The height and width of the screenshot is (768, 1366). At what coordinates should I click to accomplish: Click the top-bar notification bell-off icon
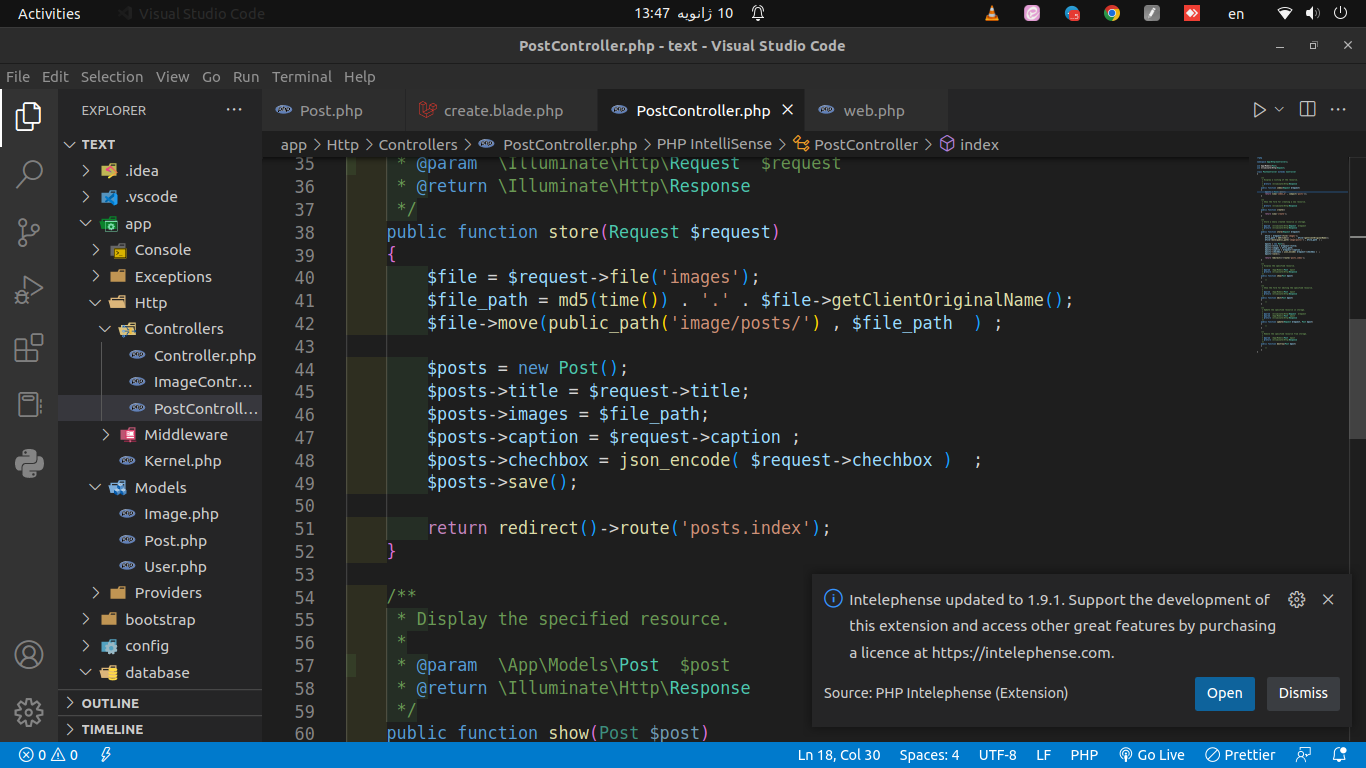[x=758, y=14]
